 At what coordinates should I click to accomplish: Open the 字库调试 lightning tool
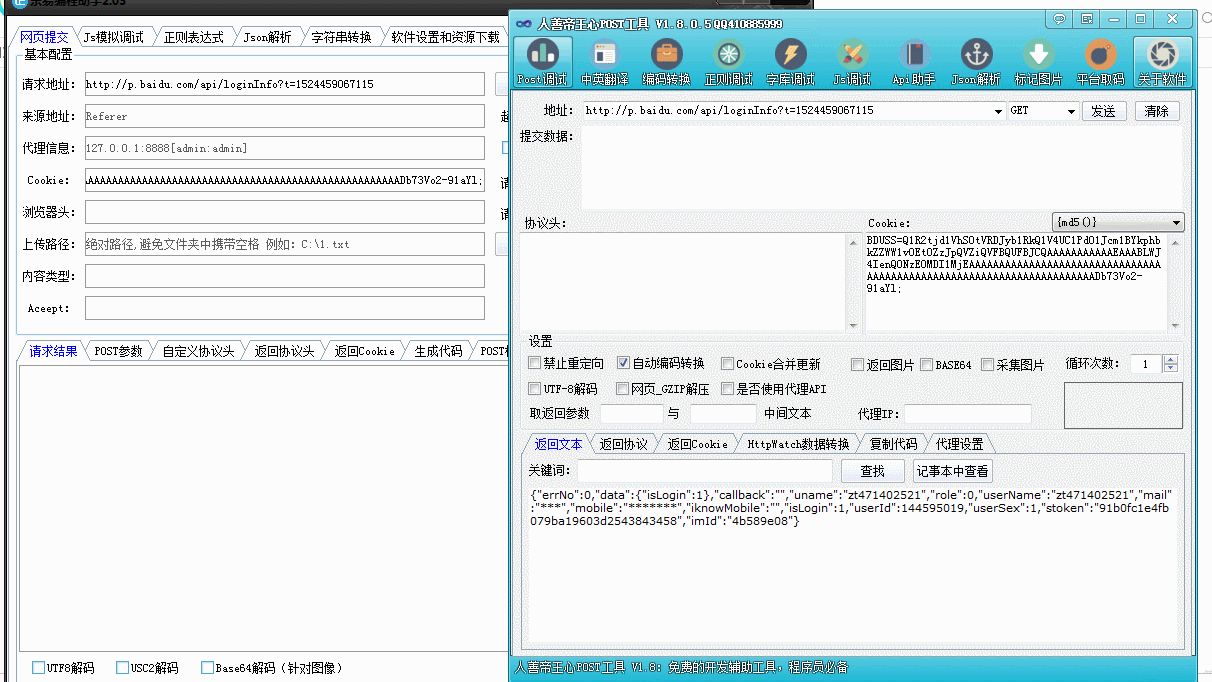pyautogui.click(x=791, y=62)
